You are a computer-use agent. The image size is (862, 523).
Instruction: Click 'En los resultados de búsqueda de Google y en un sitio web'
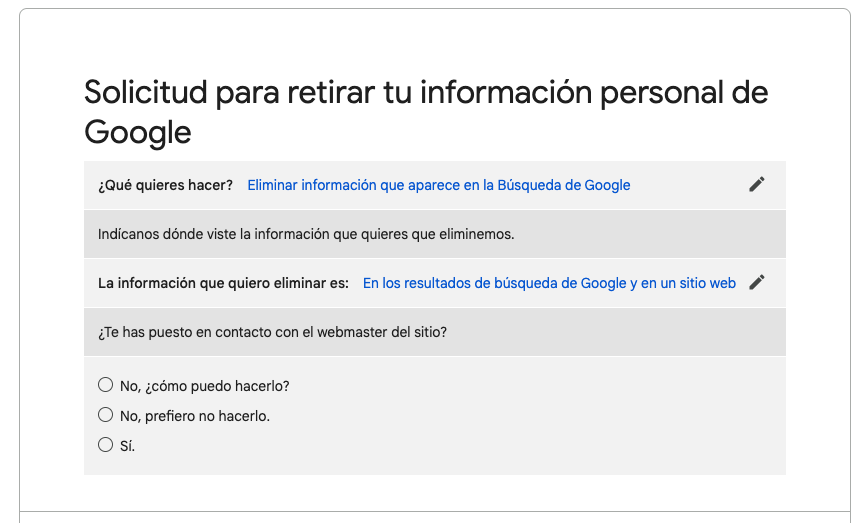pyautogui.click(x=549, y=283)
